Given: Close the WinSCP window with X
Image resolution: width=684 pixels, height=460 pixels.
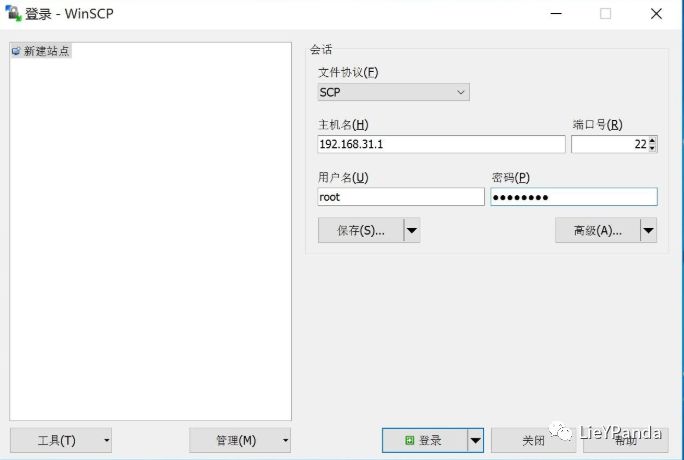Looking at the screenshot, I should (656, 14).
